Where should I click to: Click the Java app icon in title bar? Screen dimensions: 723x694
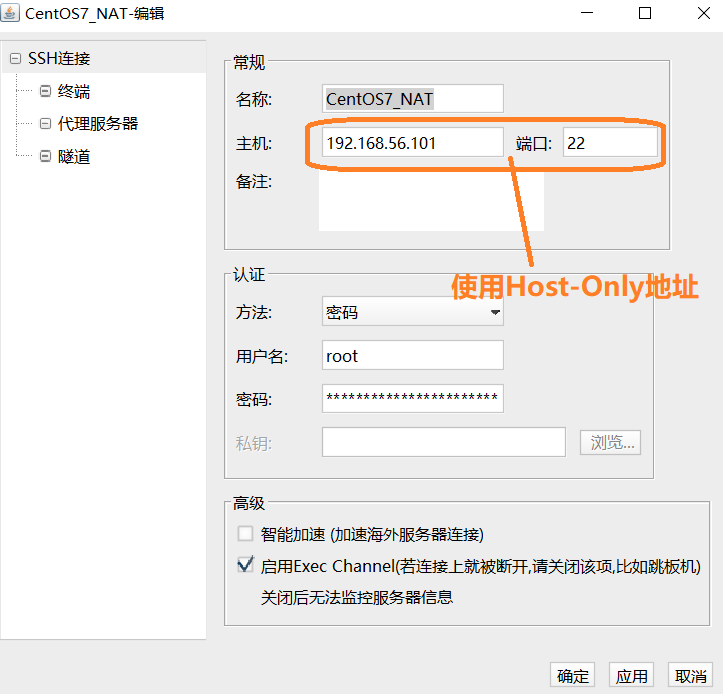tap(11, 13)
